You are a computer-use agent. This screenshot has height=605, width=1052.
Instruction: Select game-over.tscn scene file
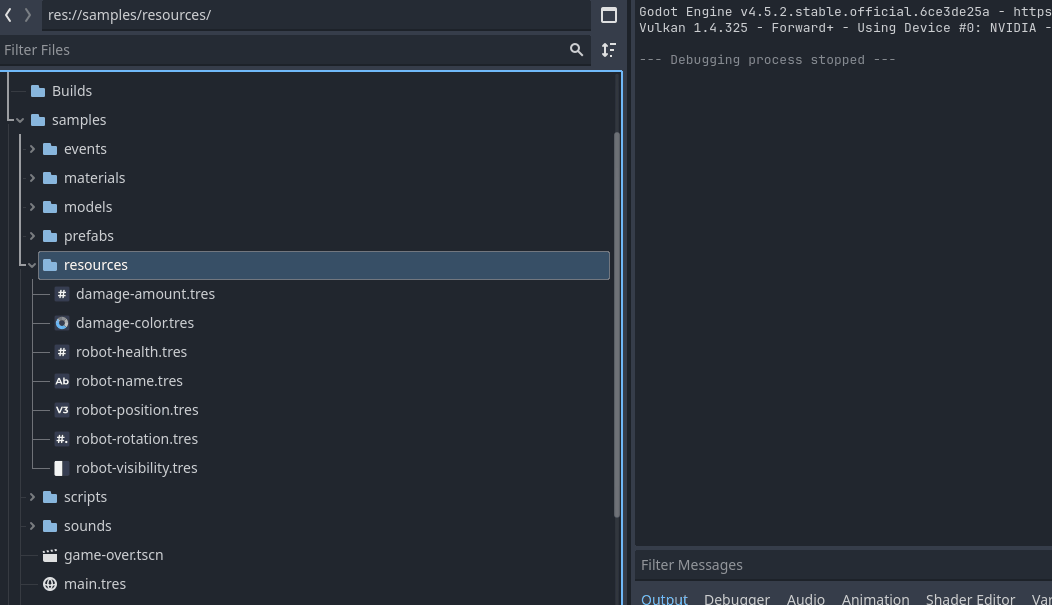(x=113, y=555)
